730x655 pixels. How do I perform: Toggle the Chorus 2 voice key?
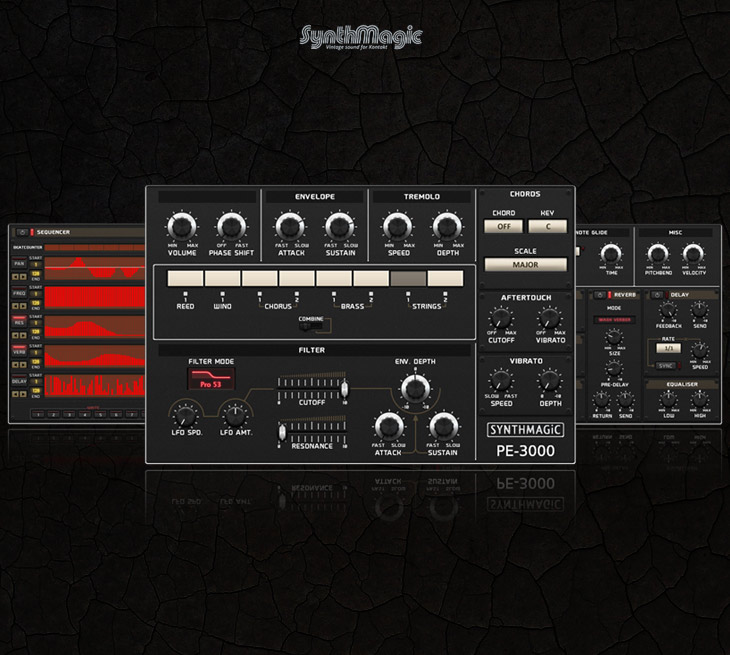297,278
